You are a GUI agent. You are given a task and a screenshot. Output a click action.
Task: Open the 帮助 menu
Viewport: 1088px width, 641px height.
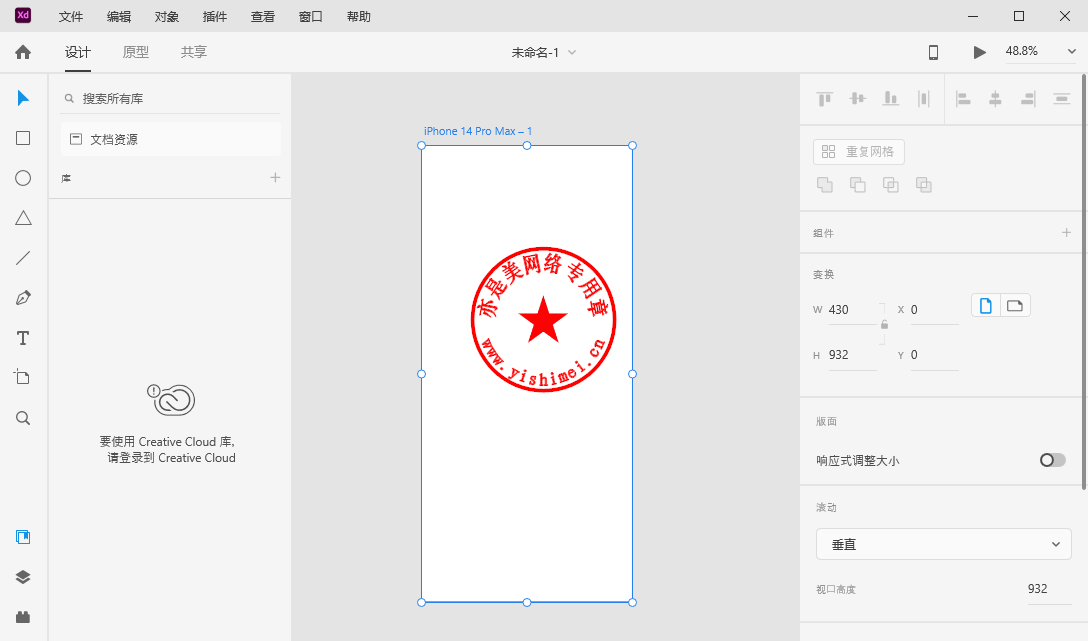[359, 17]
